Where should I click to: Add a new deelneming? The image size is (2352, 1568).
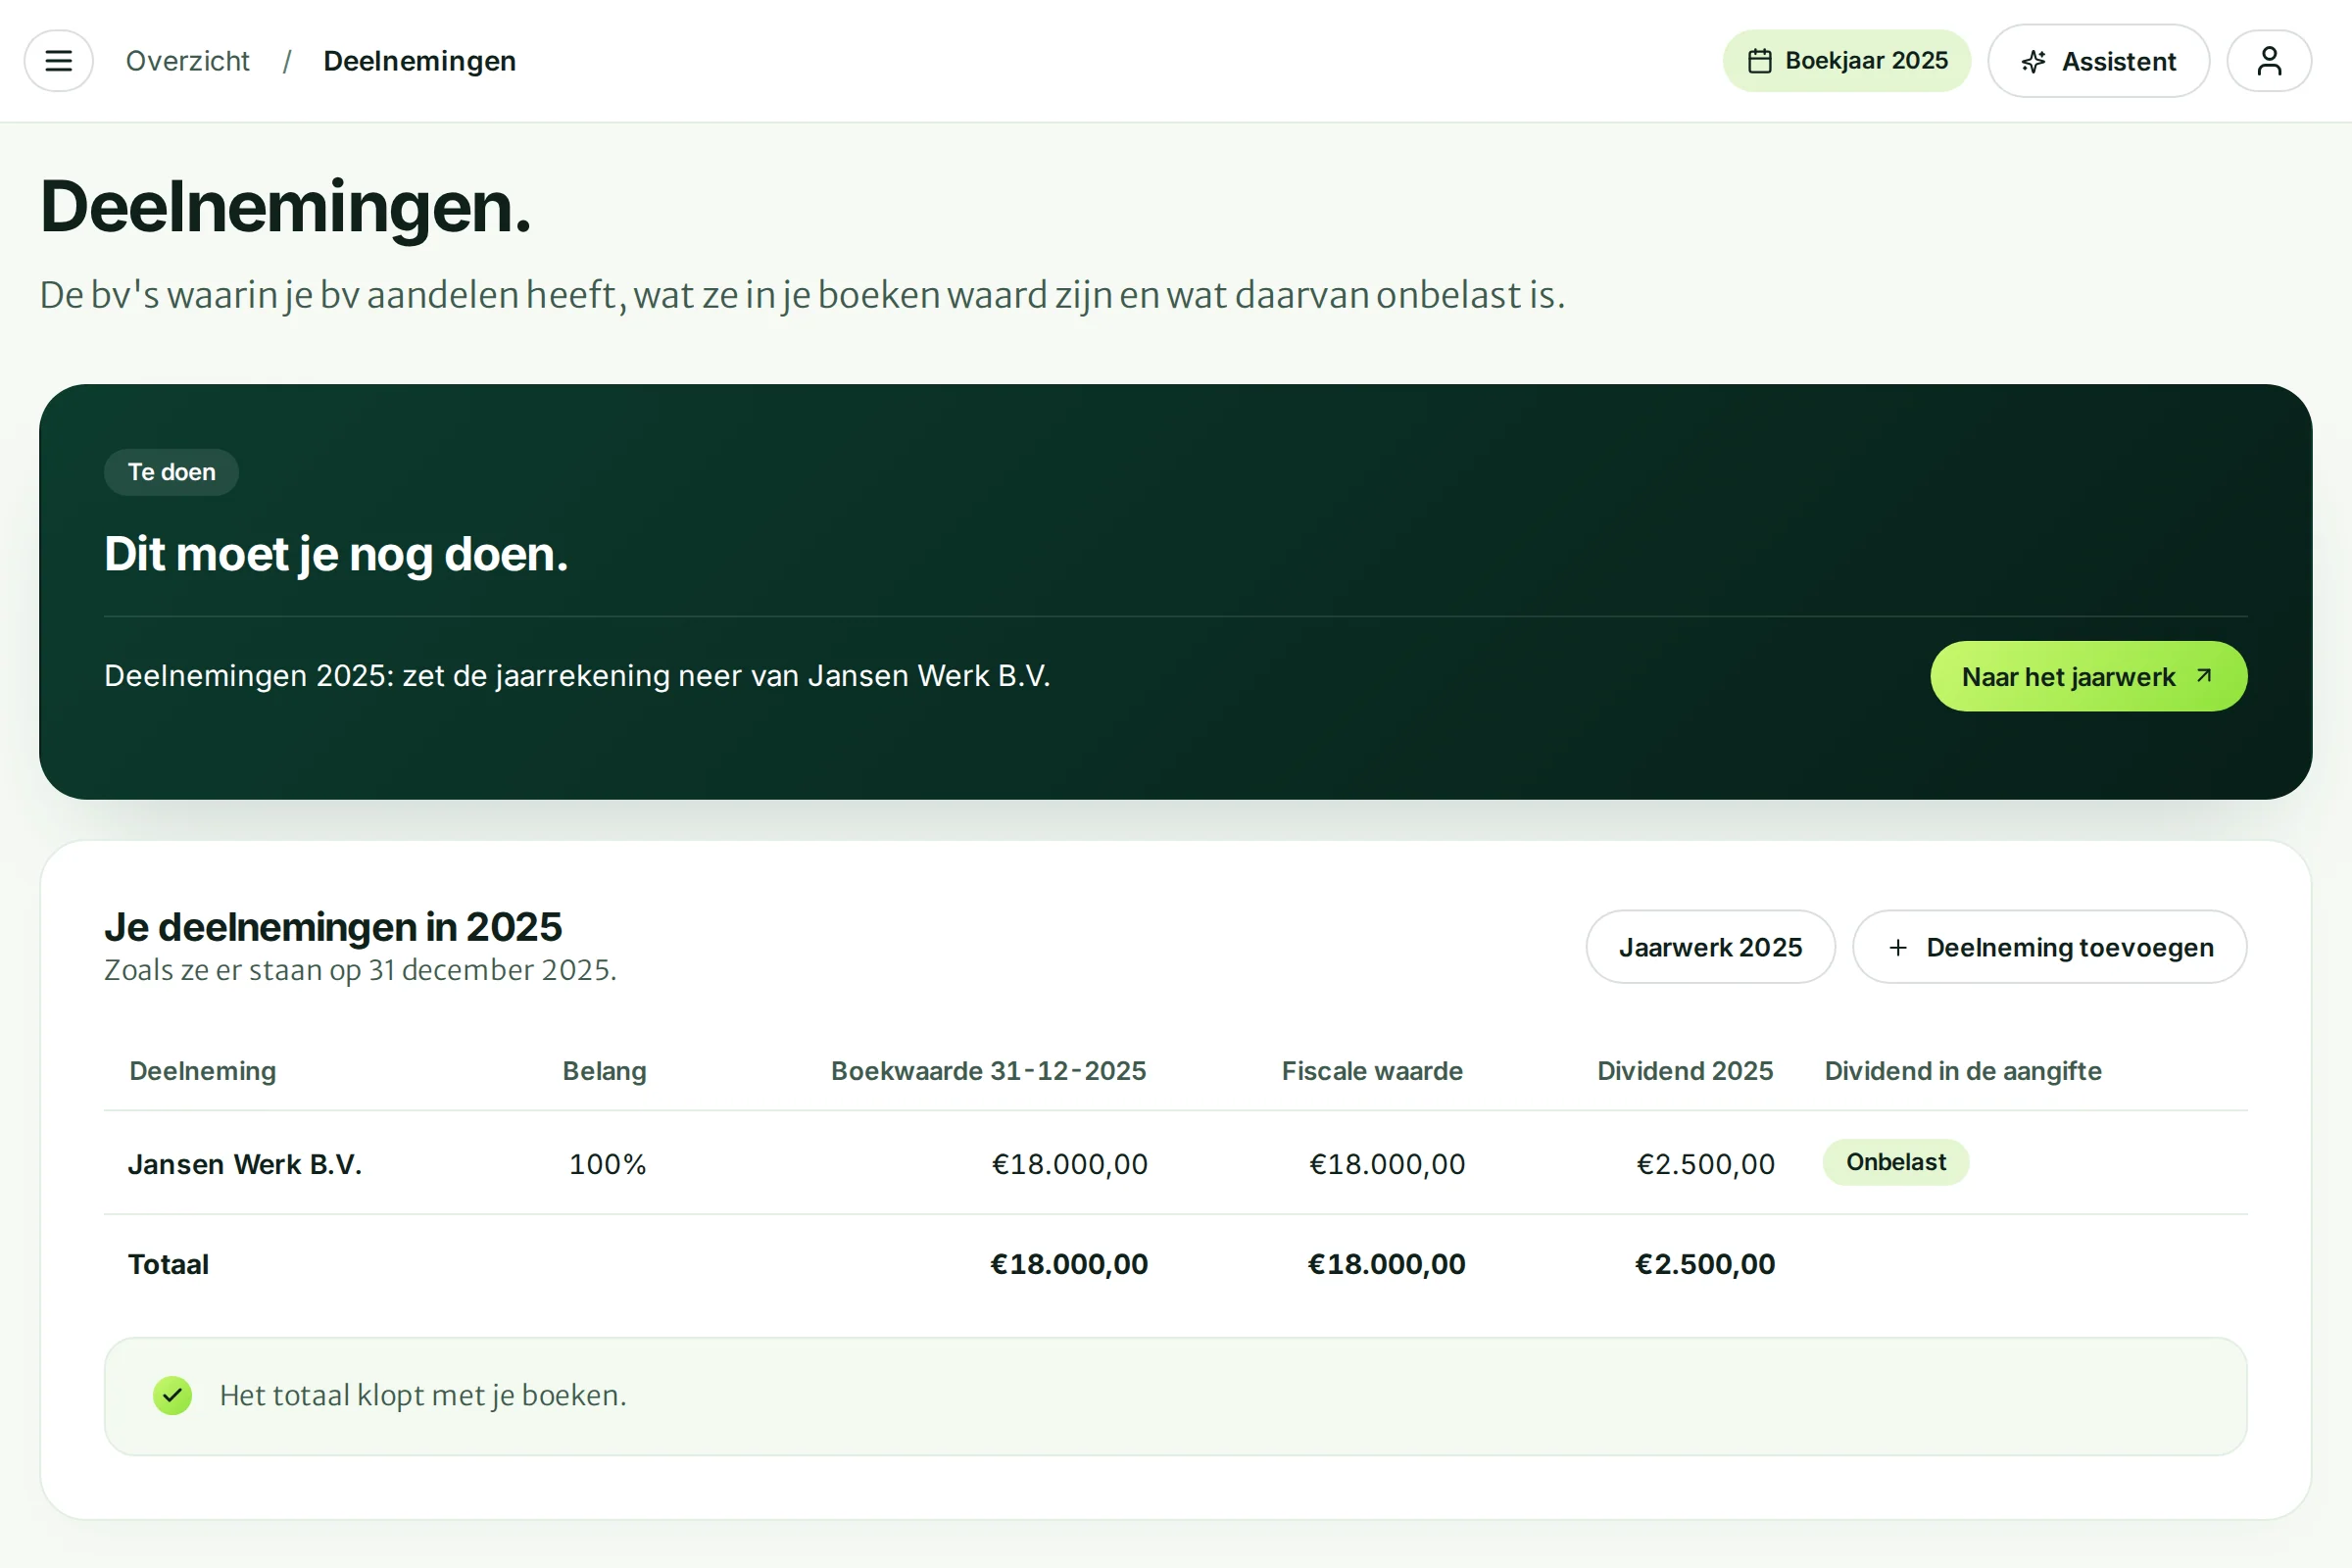2049,947
